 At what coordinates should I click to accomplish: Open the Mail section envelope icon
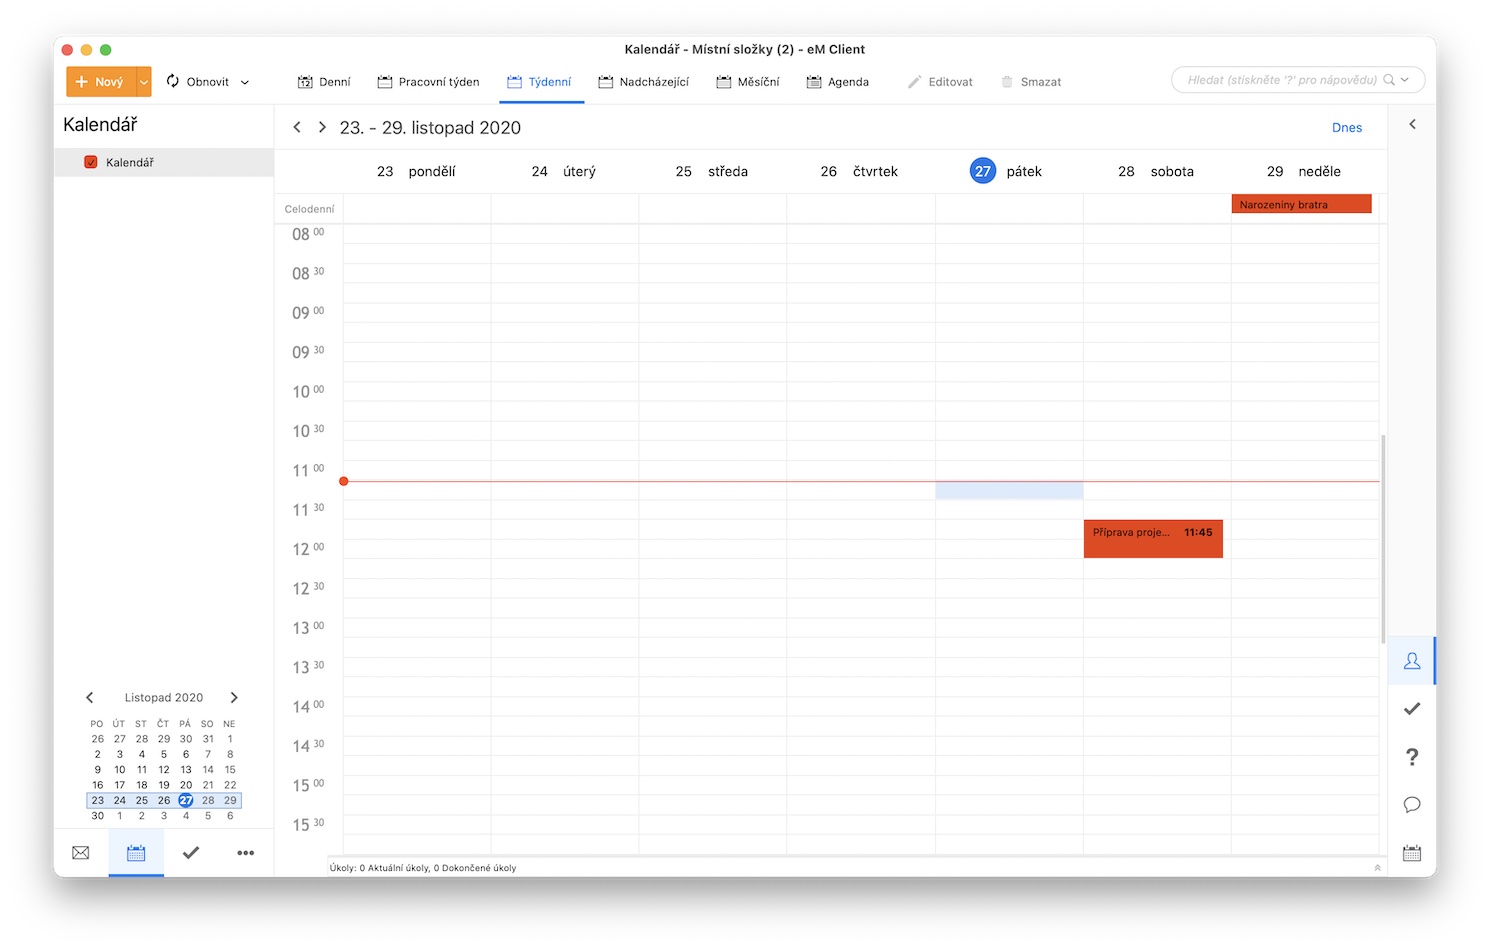pos(81,853)
